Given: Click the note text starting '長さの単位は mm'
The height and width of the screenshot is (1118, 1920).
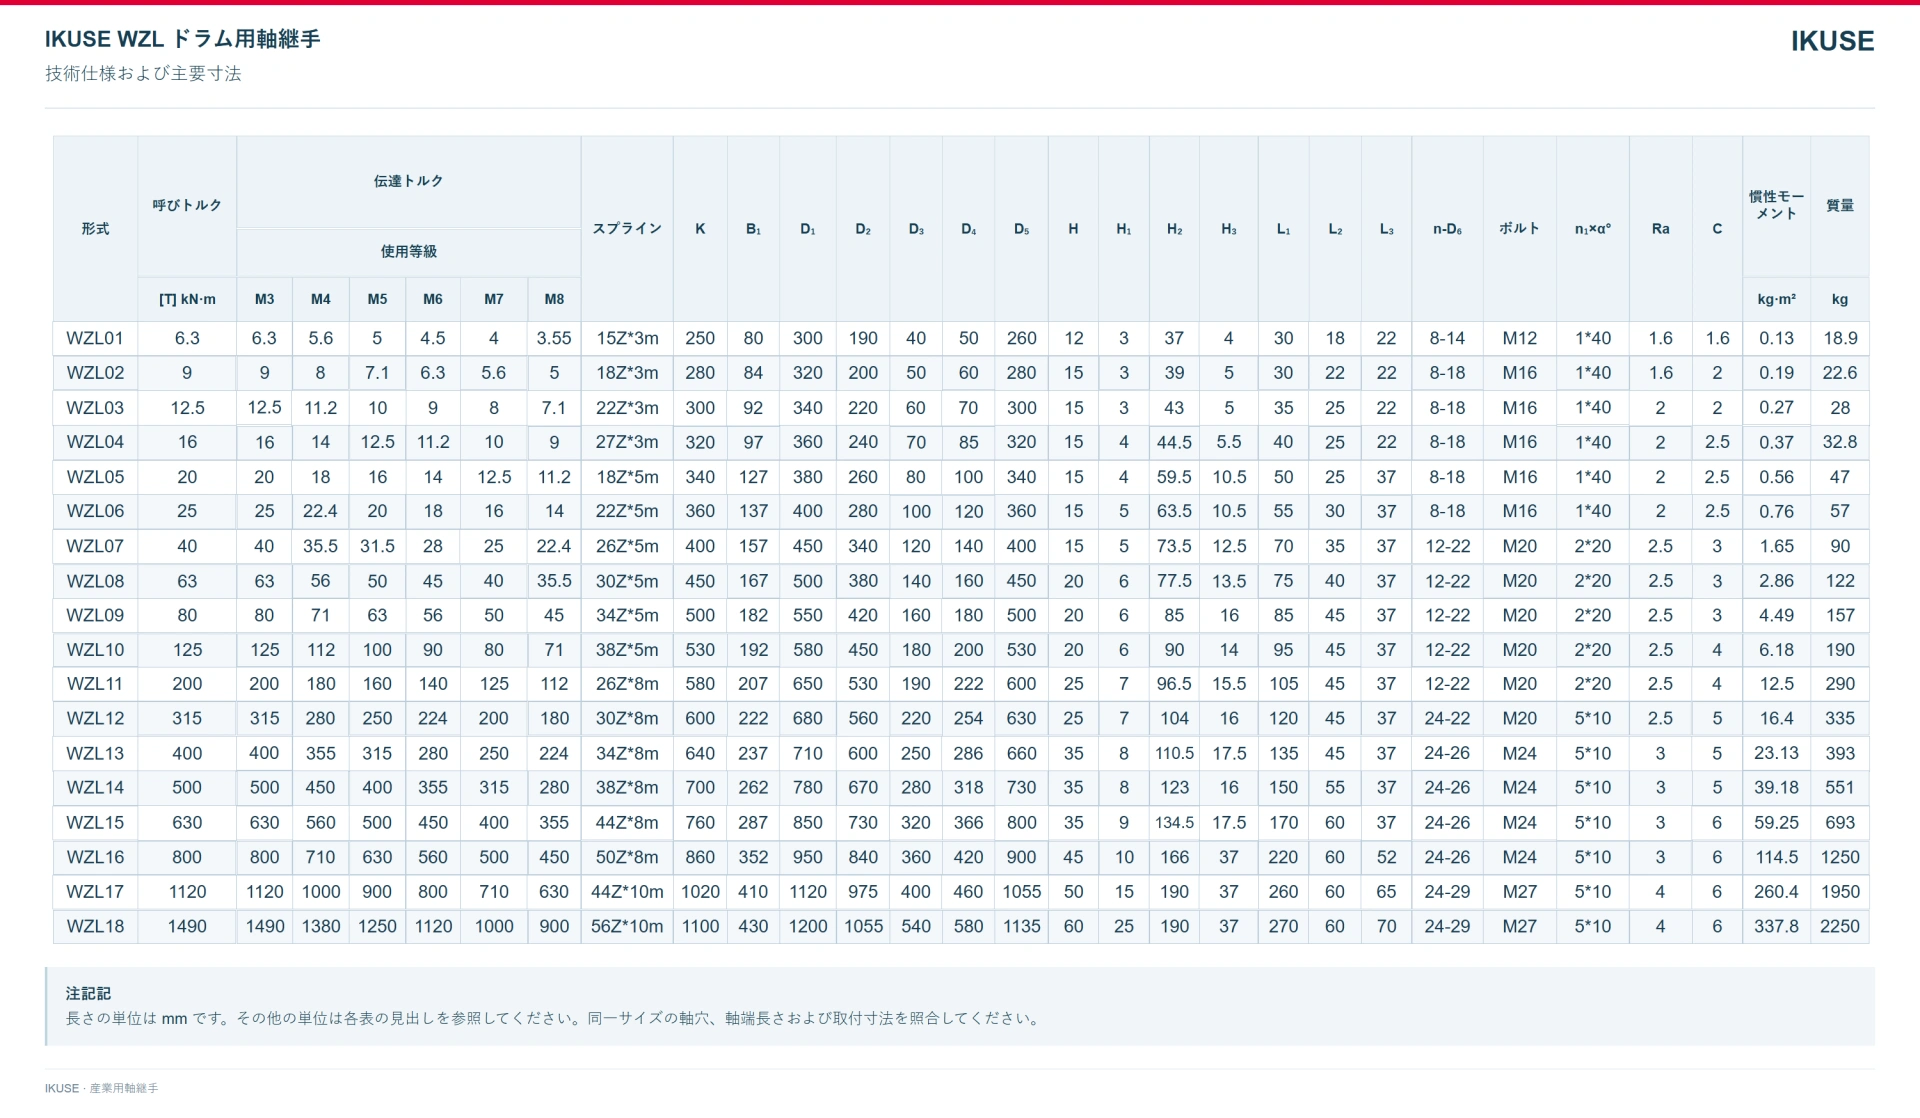Looking at the screenshot, I should click(555, 1018).
